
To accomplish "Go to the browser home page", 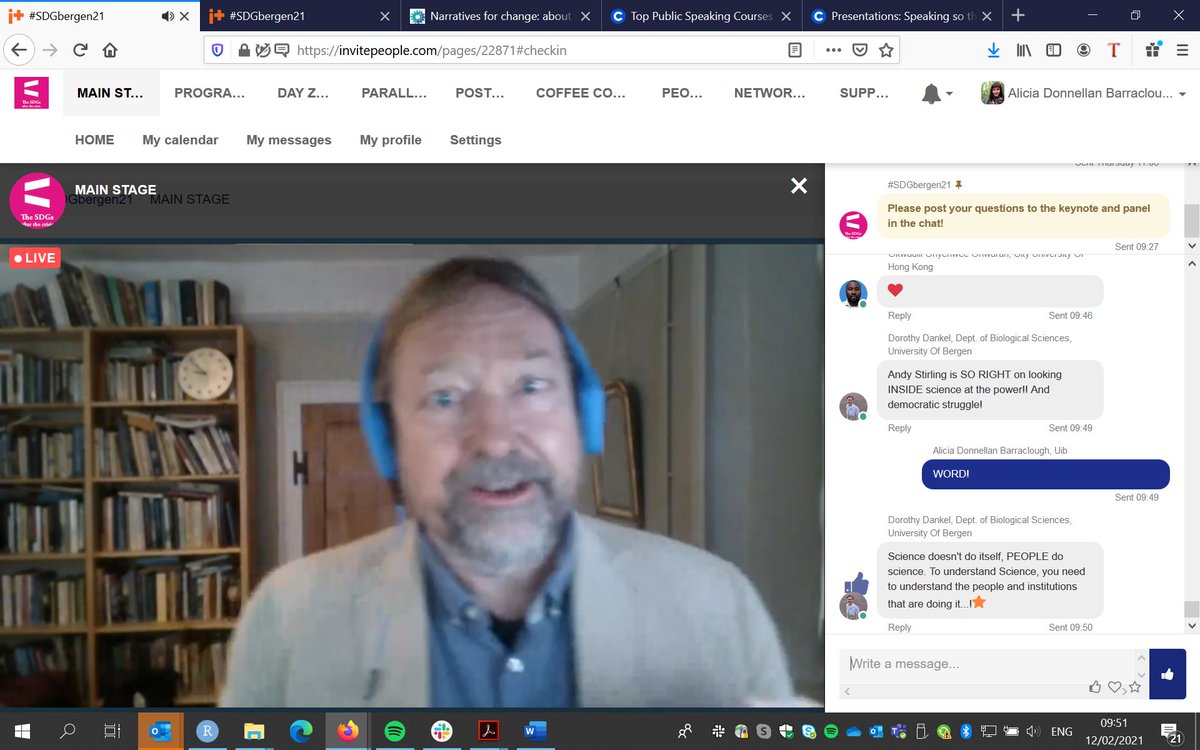I will pyautogui.click(x=110, y=49).
